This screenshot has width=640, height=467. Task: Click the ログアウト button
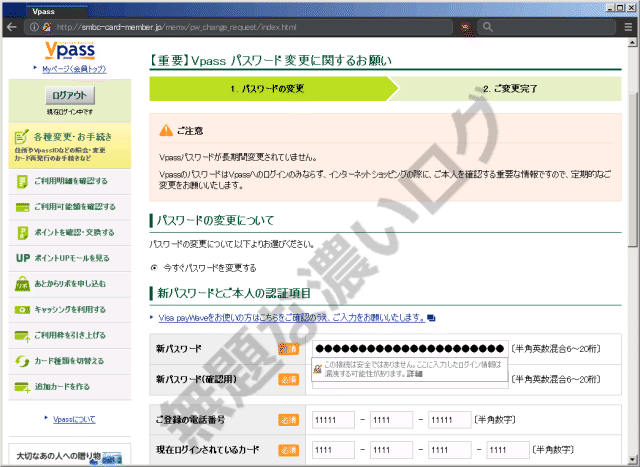click(70, 96)
